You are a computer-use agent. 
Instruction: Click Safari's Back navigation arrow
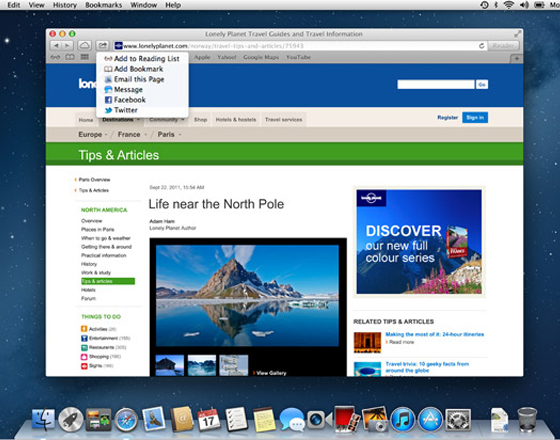pos(56,46)
